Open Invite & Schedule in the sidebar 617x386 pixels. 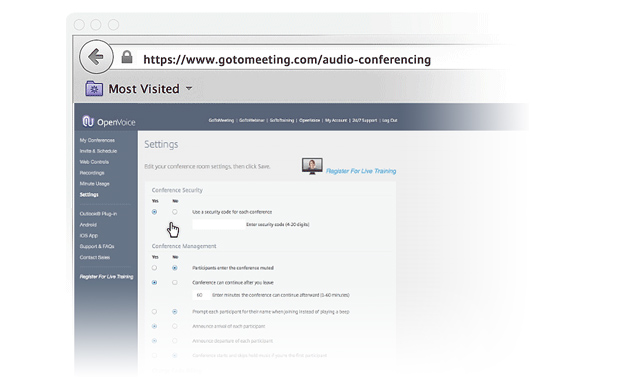click(x=98, y=151)
